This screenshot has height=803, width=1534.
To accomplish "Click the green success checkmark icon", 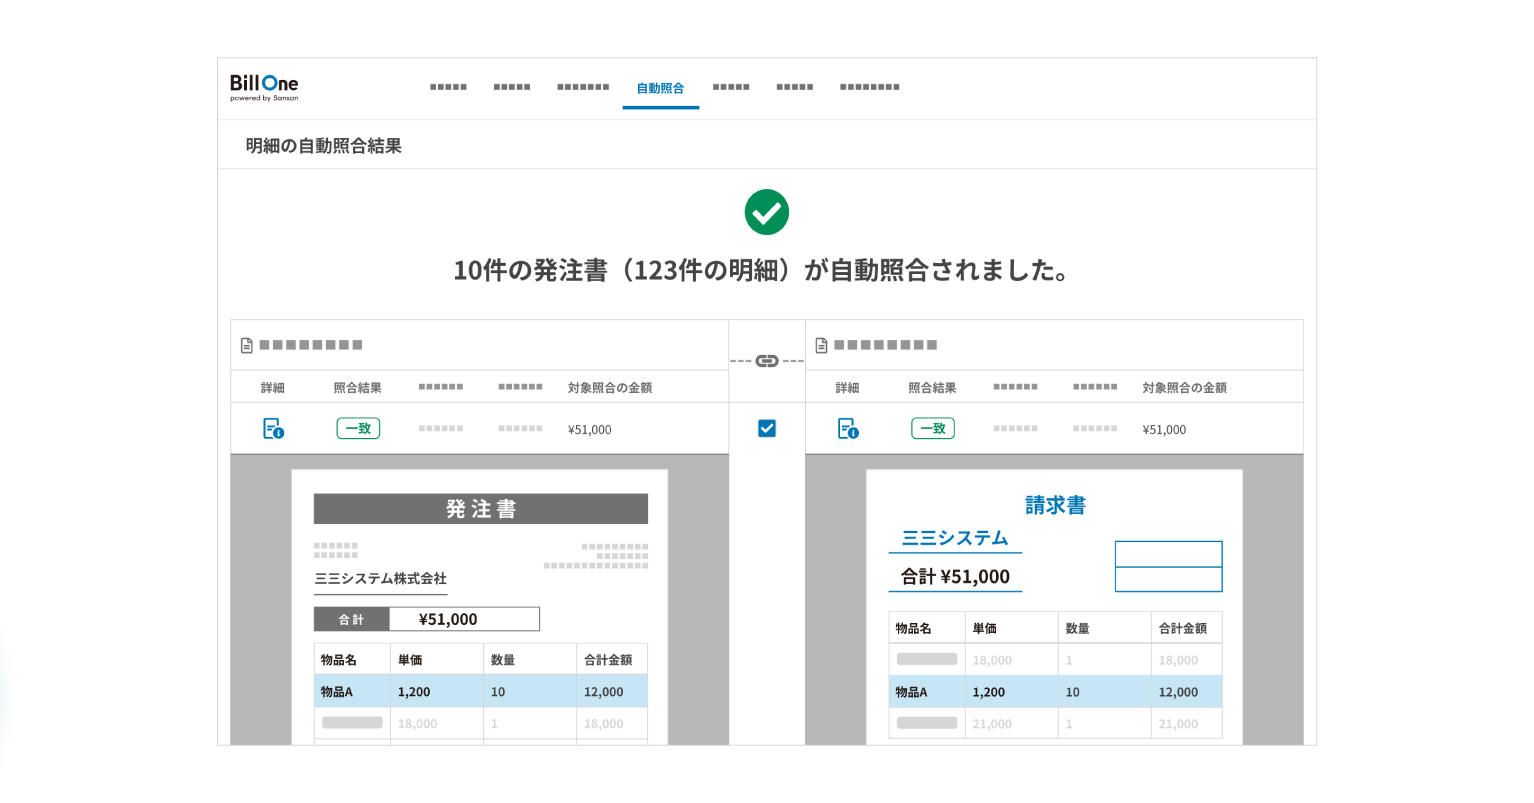I will coord(767,212).
